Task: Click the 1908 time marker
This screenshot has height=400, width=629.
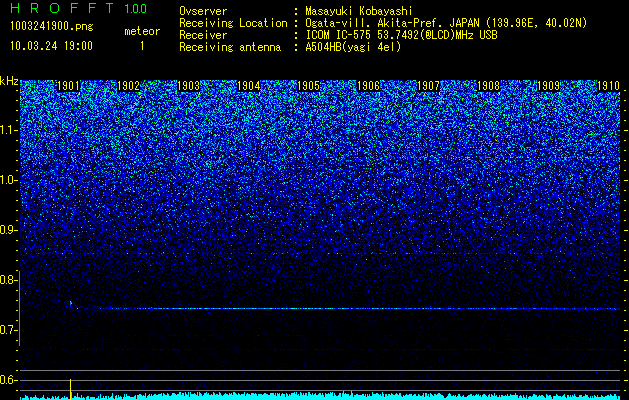Action: 489,86
